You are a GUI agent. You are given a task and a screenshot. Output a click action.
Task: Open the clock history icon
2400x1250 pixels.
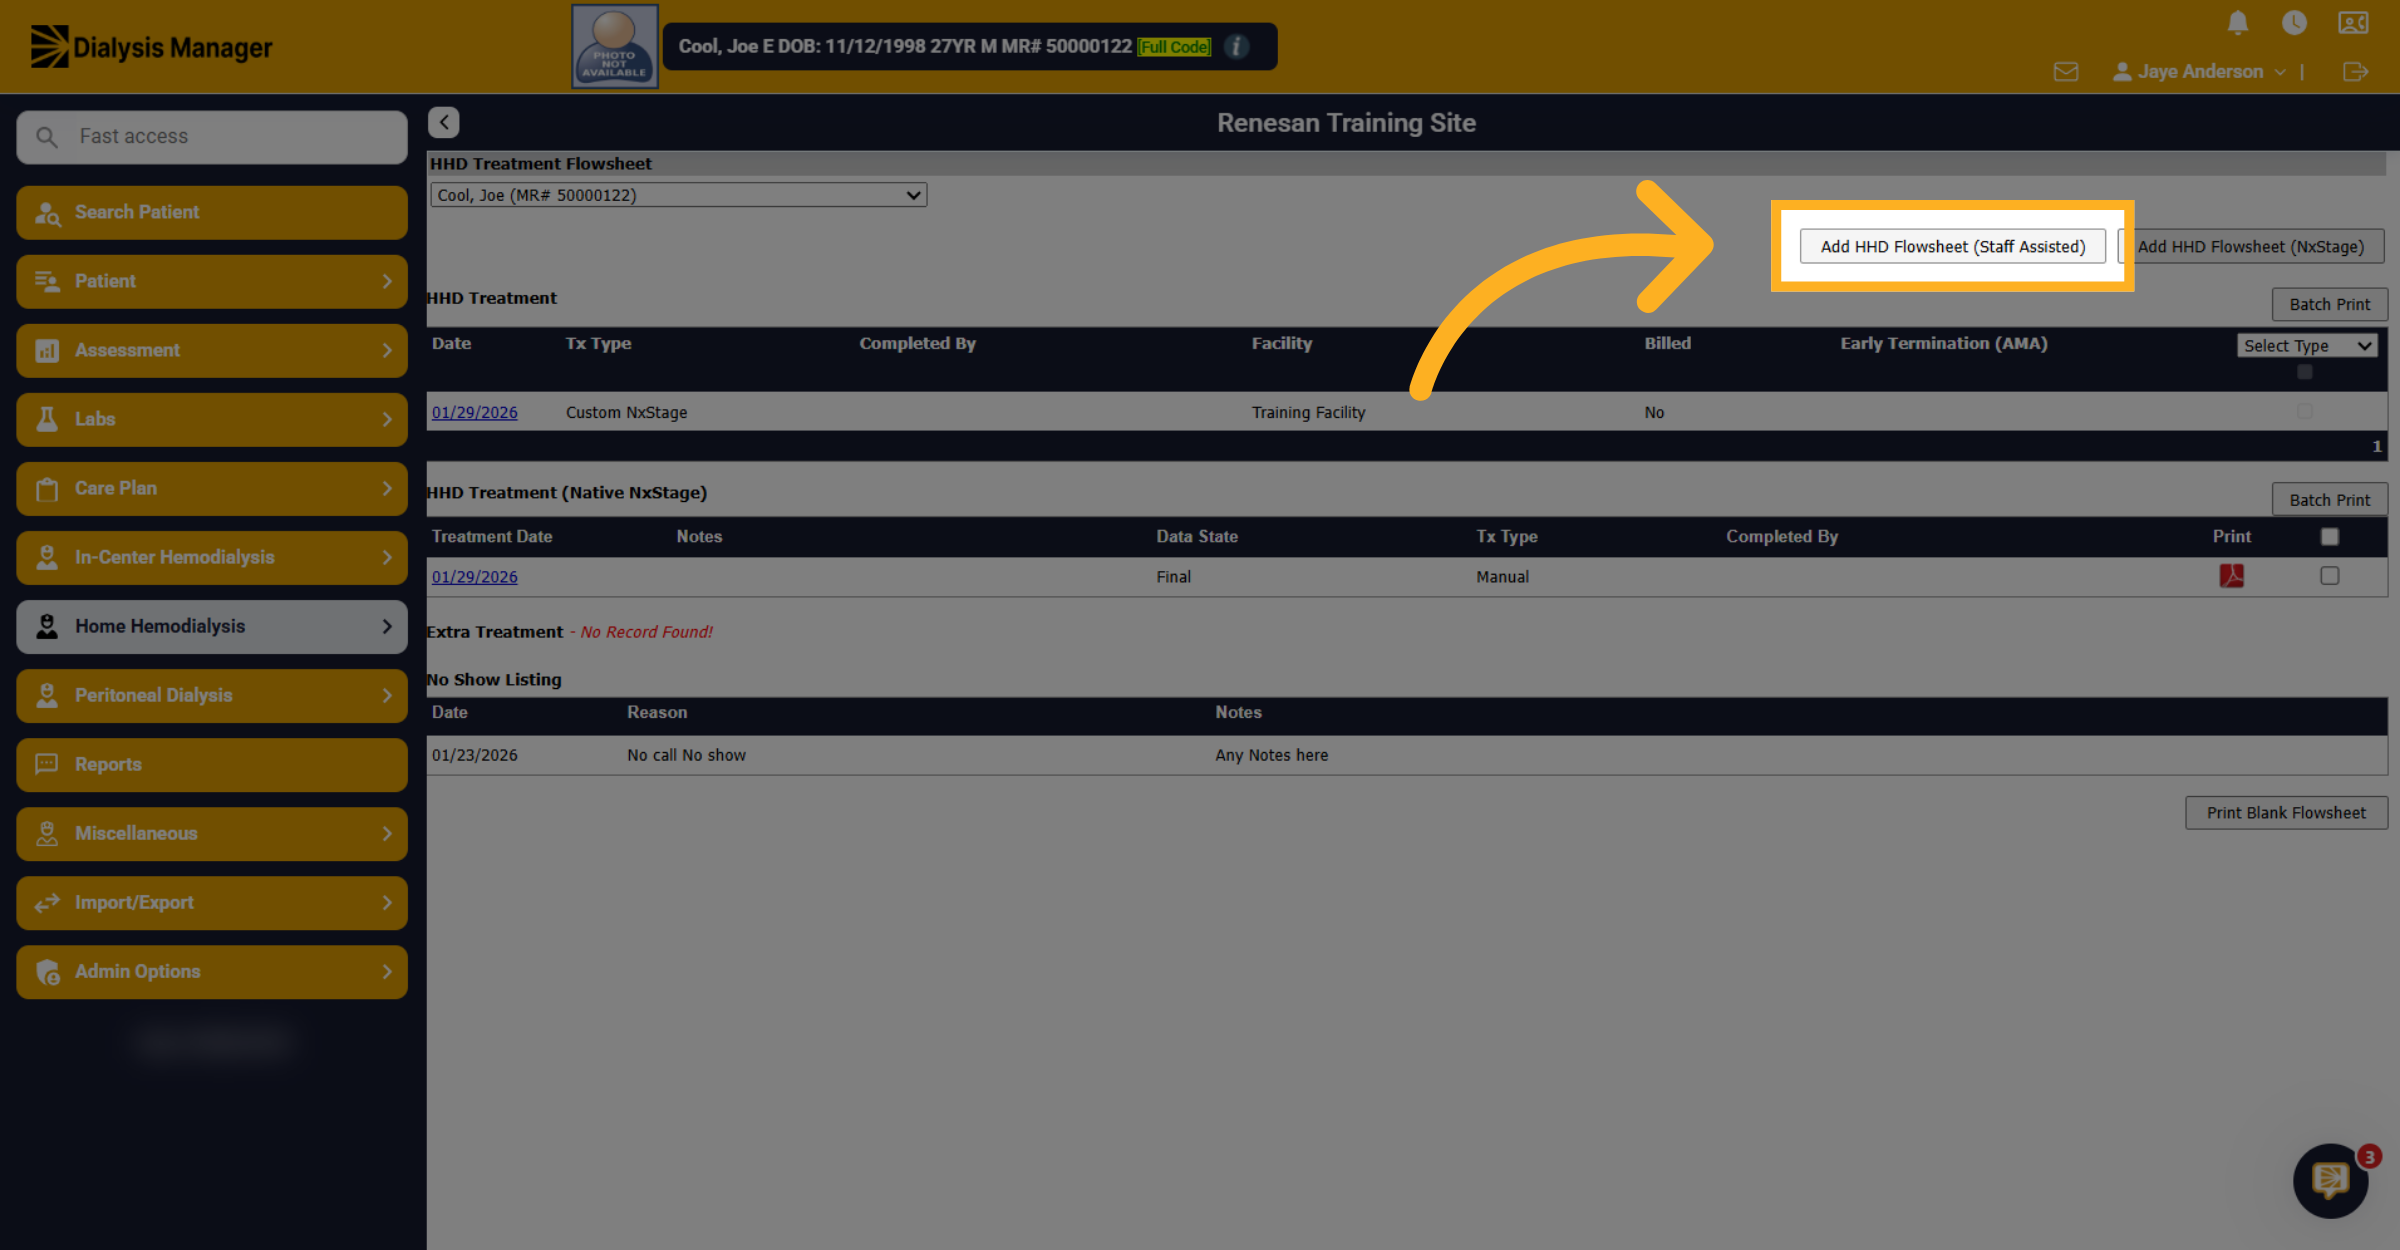[2294, 22]
